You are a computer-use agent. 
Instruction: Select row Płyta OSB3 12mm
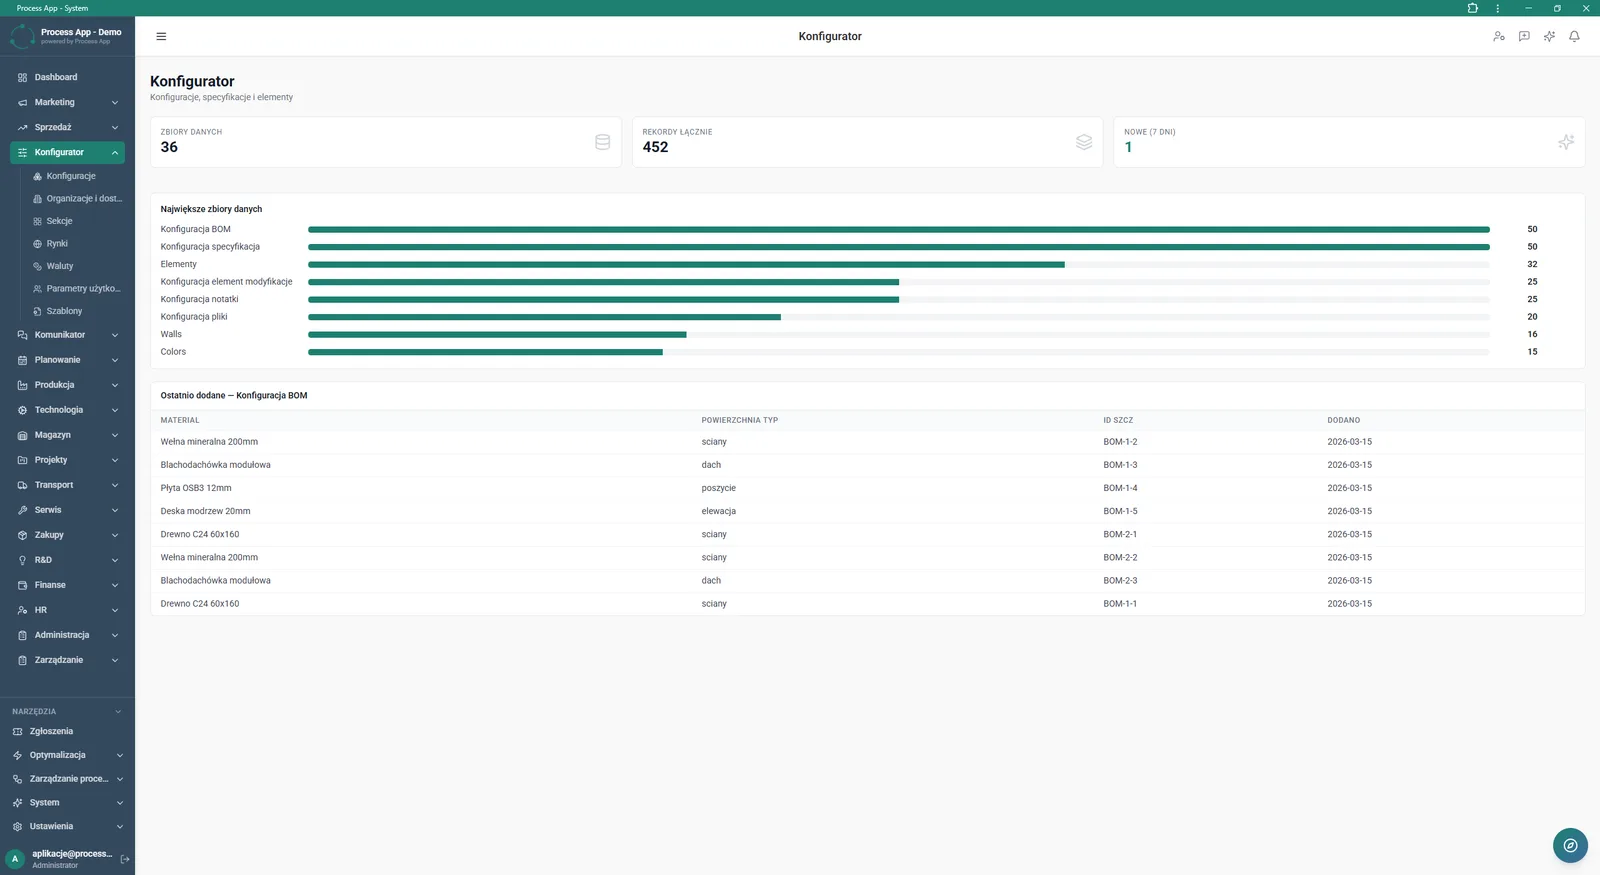click(x=867, y=488)
